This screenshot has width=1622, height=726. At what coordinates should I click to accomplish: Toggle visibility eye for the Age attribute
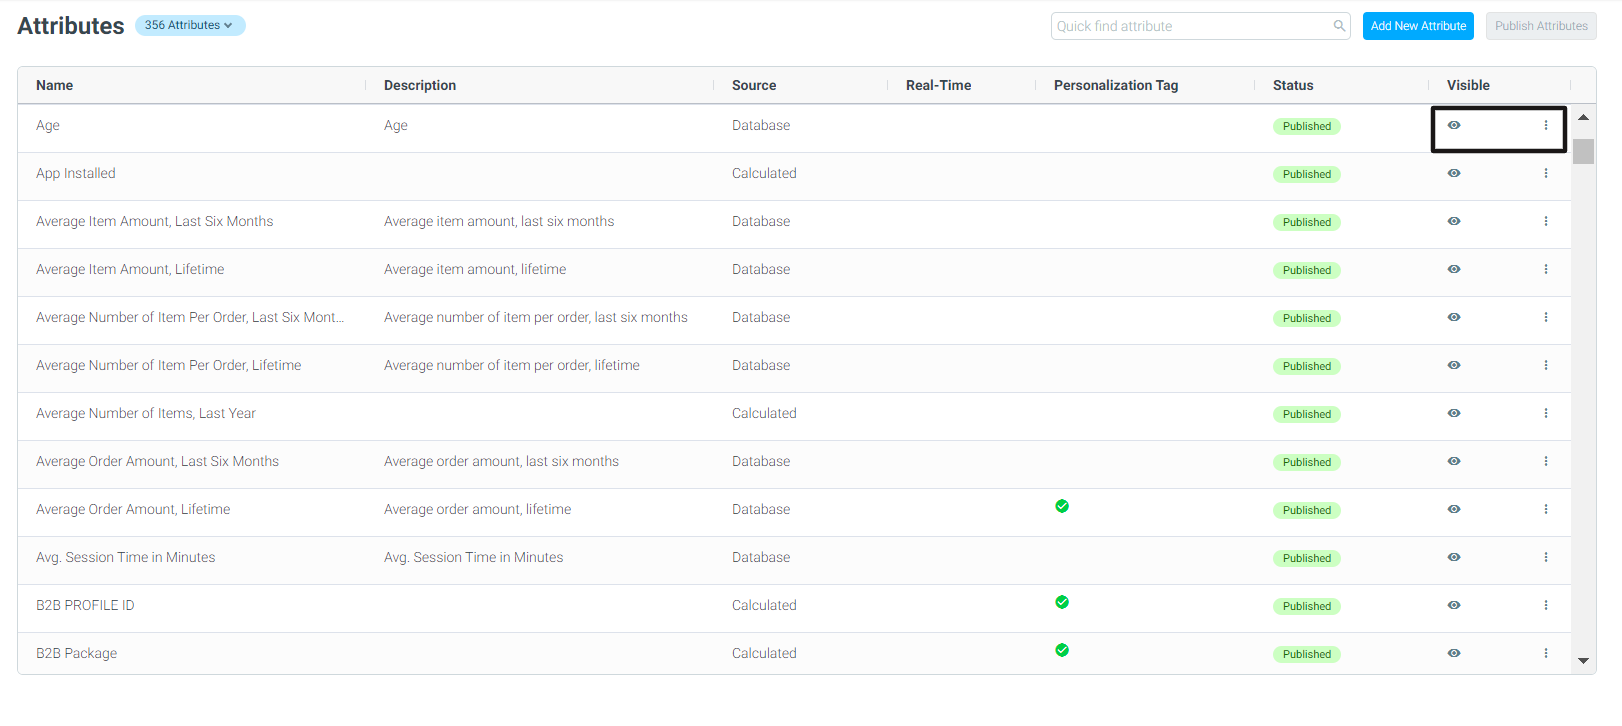tap(1454, 125)
